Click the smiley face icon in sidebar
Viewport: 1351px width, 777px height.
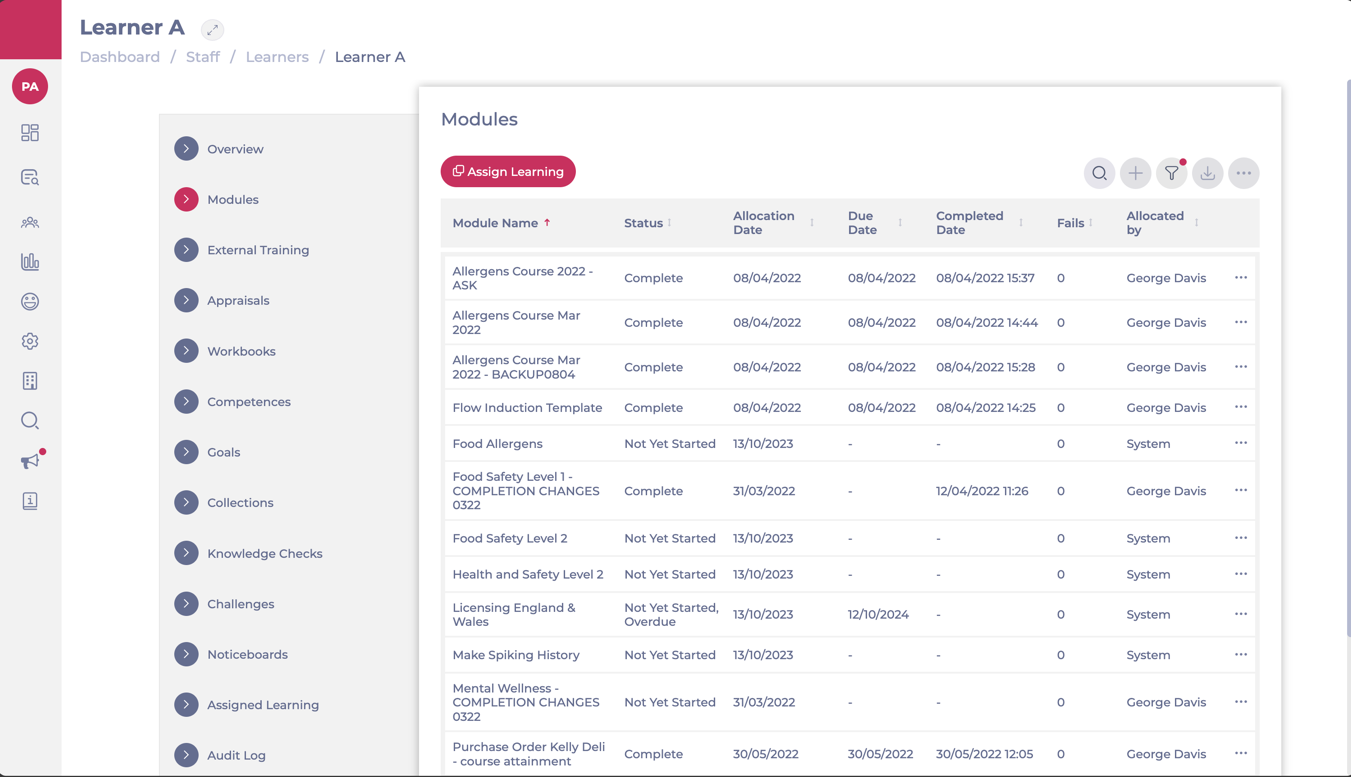pyautogui.click(x=30, y=301)
